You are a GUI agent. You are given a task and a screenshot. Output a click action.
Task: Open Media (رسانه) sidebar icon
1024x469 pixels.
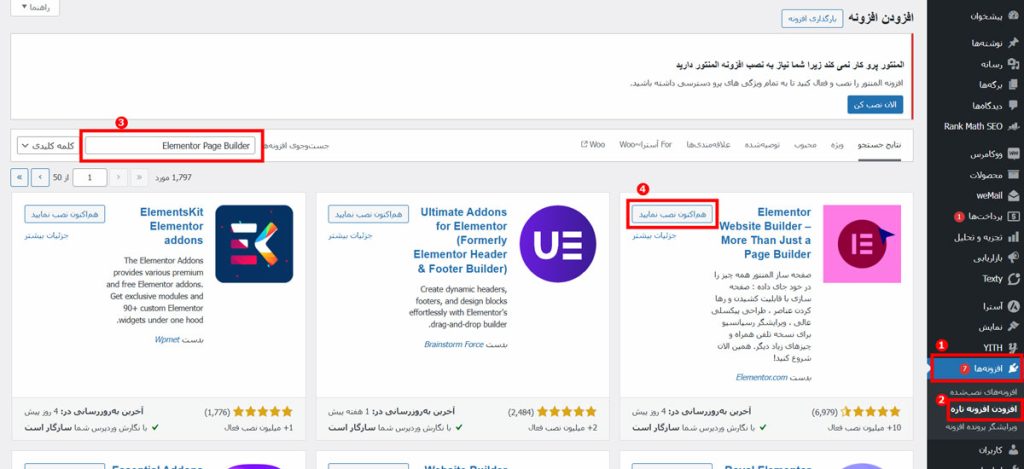[x=1013, y=64]
